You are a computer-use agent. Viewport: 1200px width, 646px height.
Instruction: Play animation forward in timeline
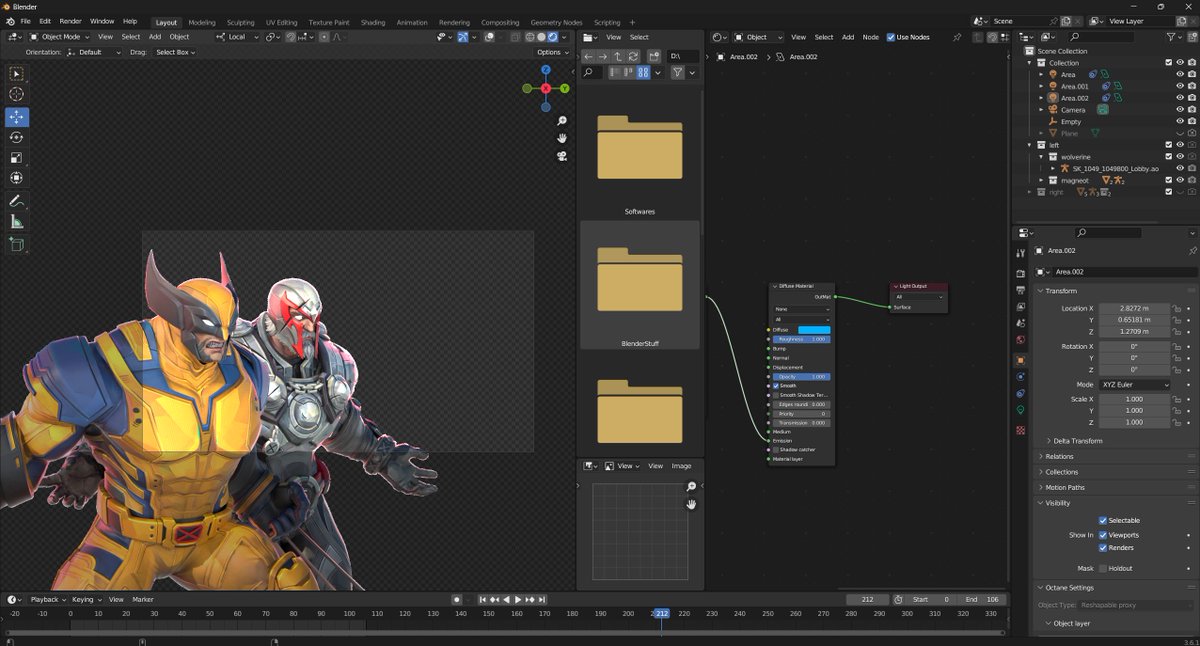[x=518, y=599]
